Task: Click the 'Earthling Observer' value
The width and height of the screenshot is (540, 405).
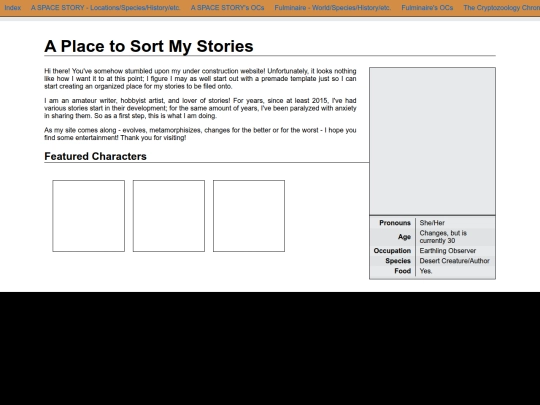Action: click(448, 251)
